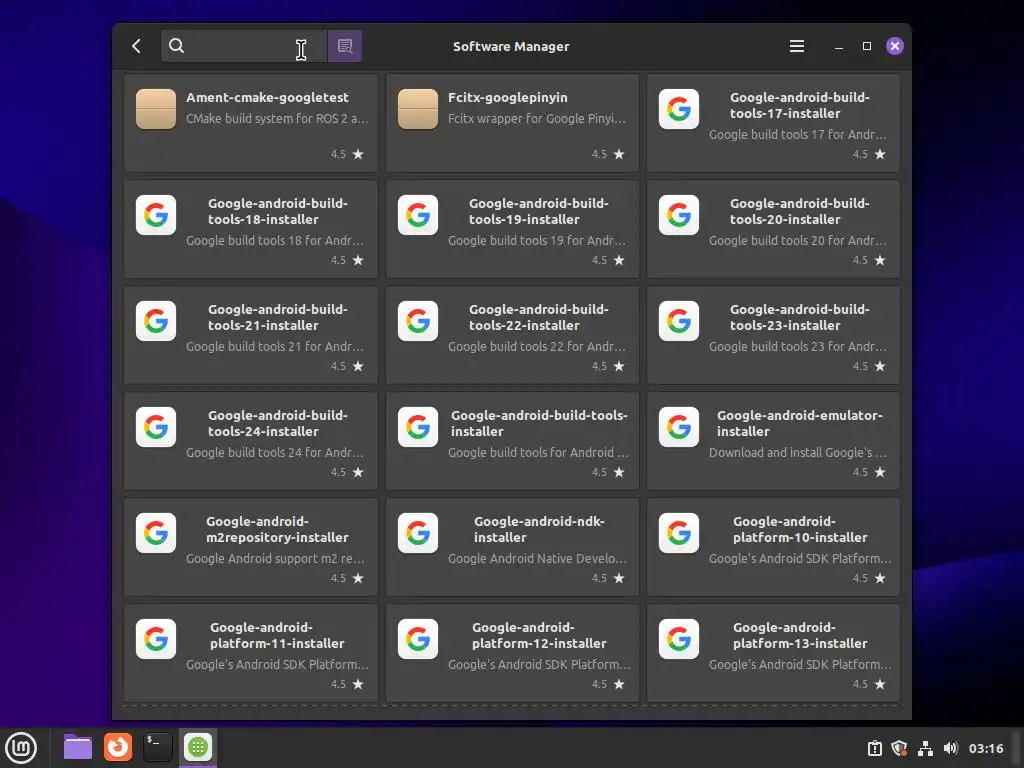Click description 'Google Android Native Develo…'
This screenshot has height=768, width=1024.
[537, 558]
